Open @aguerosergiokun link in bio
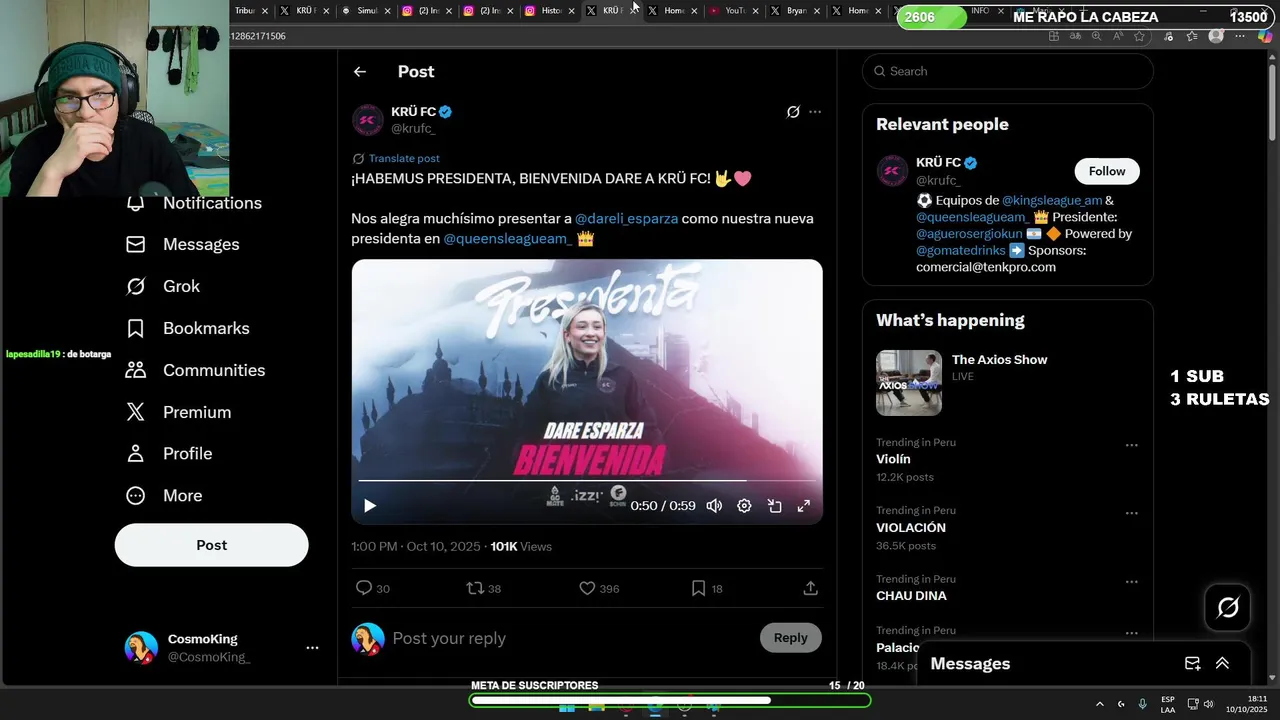The width and height of the screenshot is (1280, 720). tap(967, 234)
